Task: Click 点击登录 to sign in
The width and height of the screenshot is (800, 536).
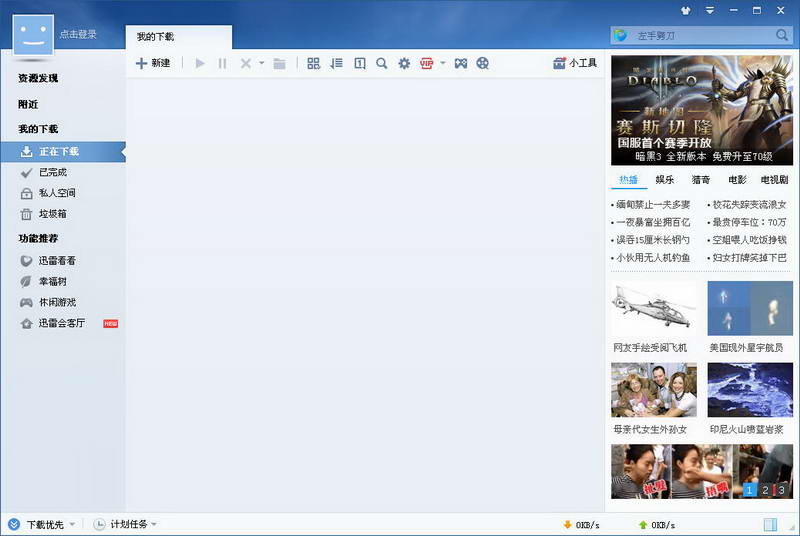Action: click(x=78, y=34)
